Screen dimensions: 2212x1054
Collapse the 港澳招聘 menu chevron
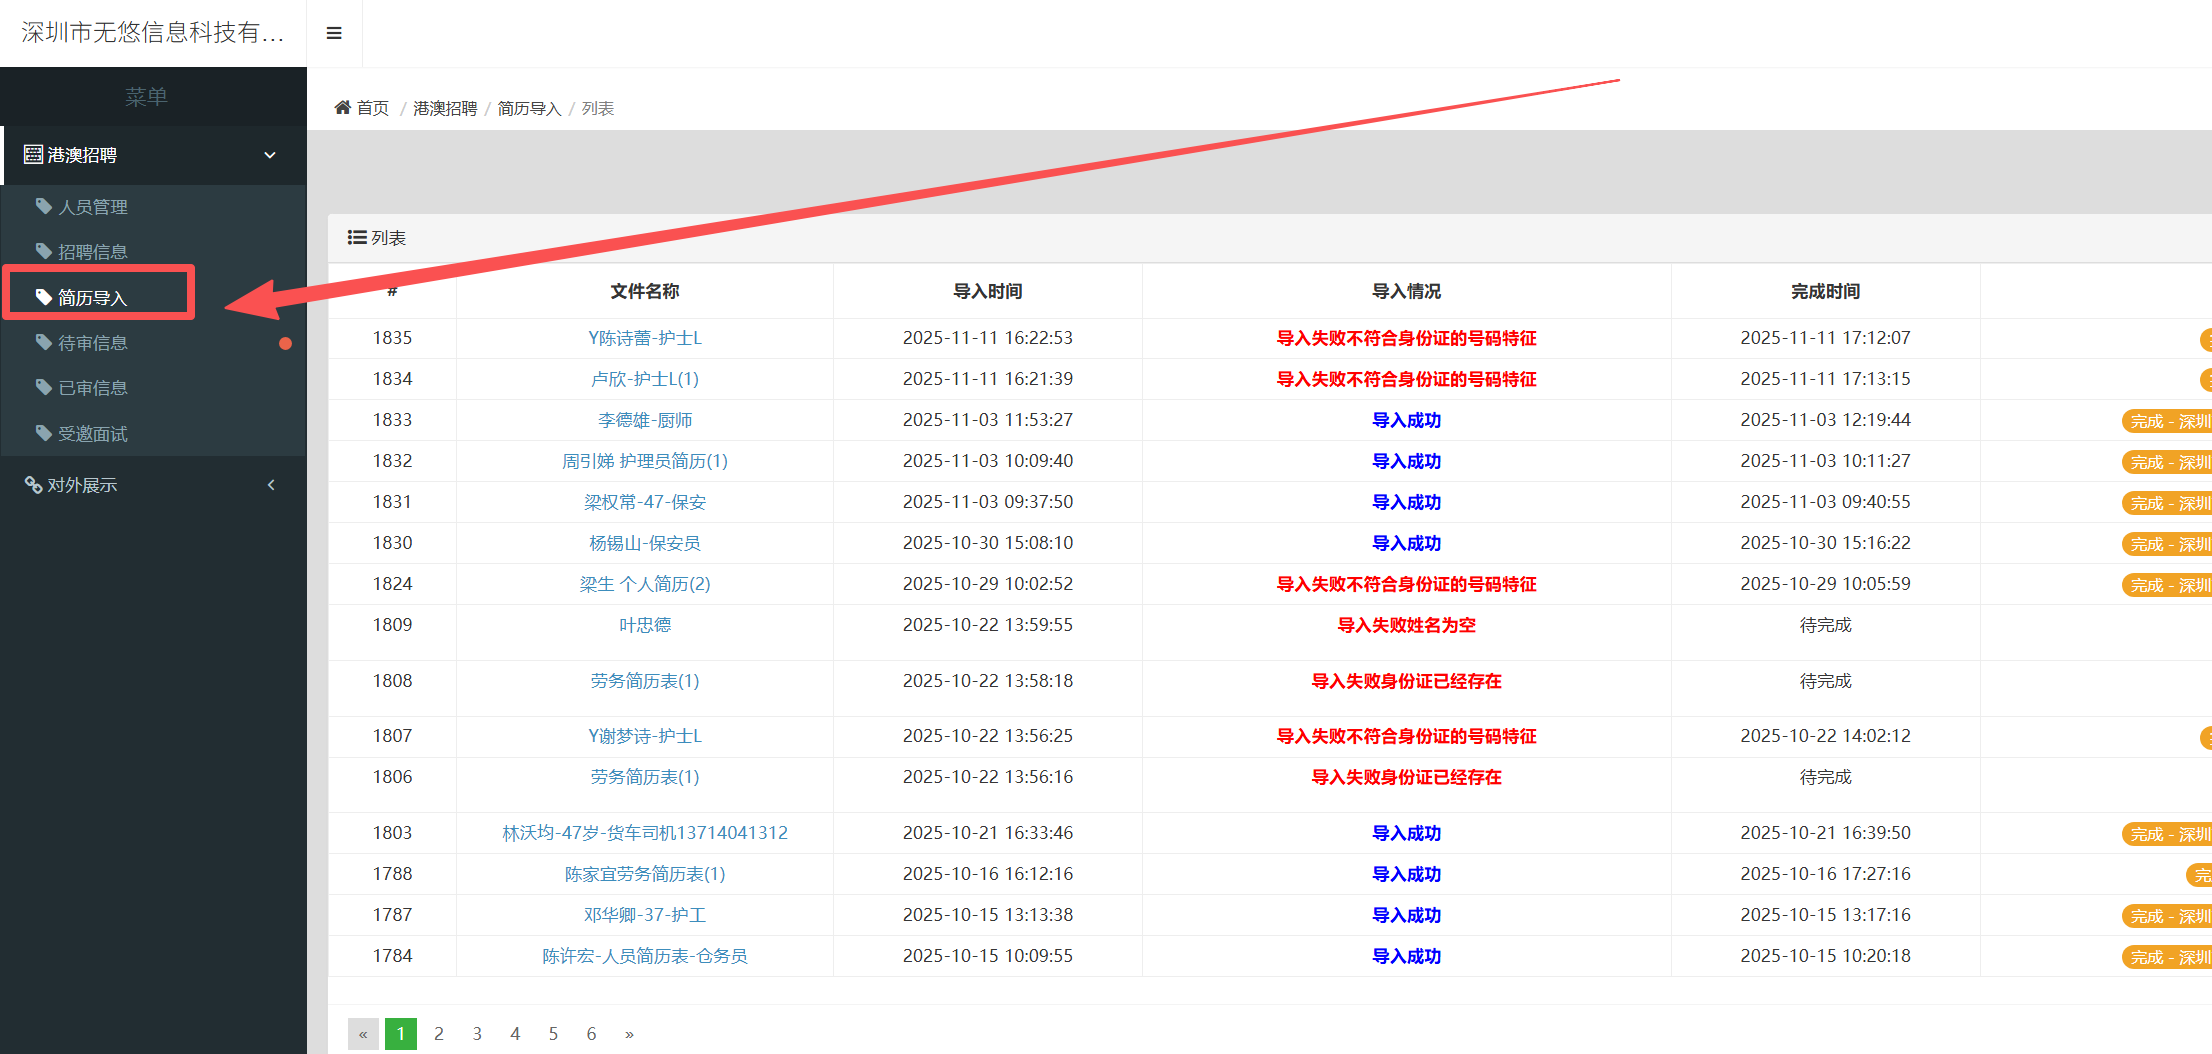[x=269, y=155]
